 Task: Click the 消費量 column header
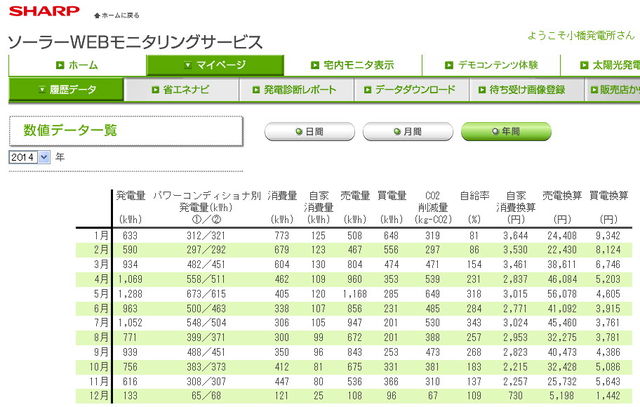click(x=282, y=196)
